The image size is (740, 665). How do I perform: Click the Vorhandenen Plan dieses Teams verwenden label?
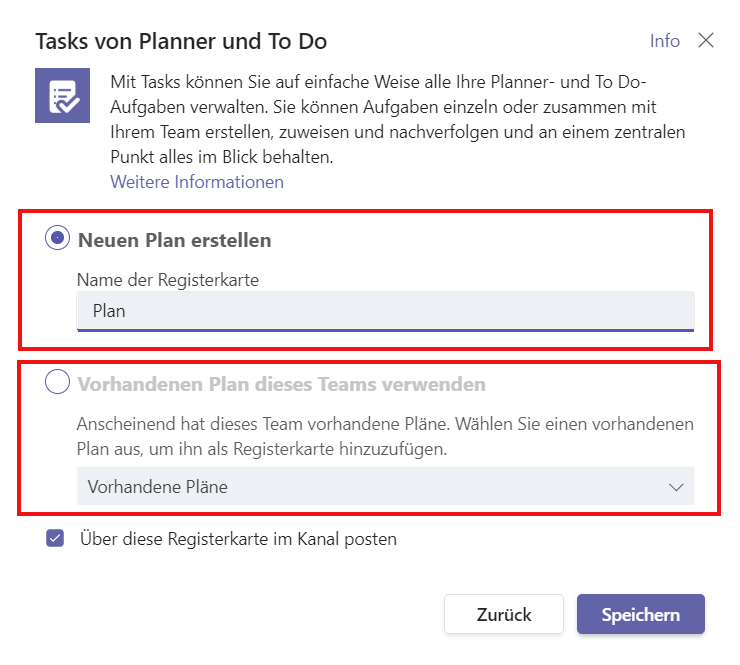282,384
